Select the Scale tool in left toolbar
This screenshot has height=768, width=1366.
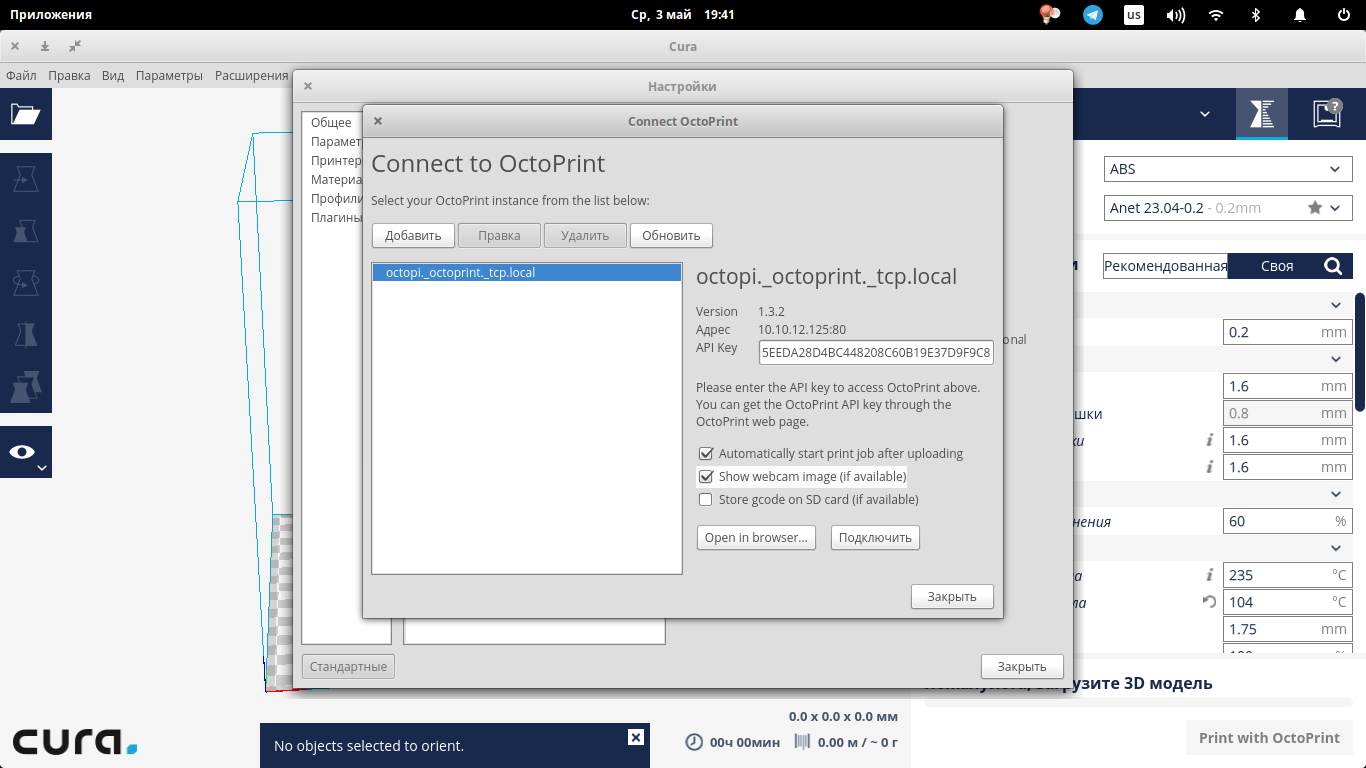tap(25, 230)
